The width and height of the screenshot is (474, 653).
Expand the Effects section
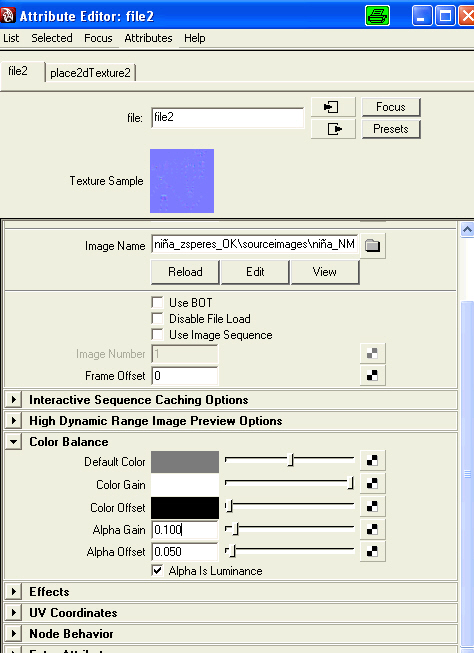[x=14, y=591]
